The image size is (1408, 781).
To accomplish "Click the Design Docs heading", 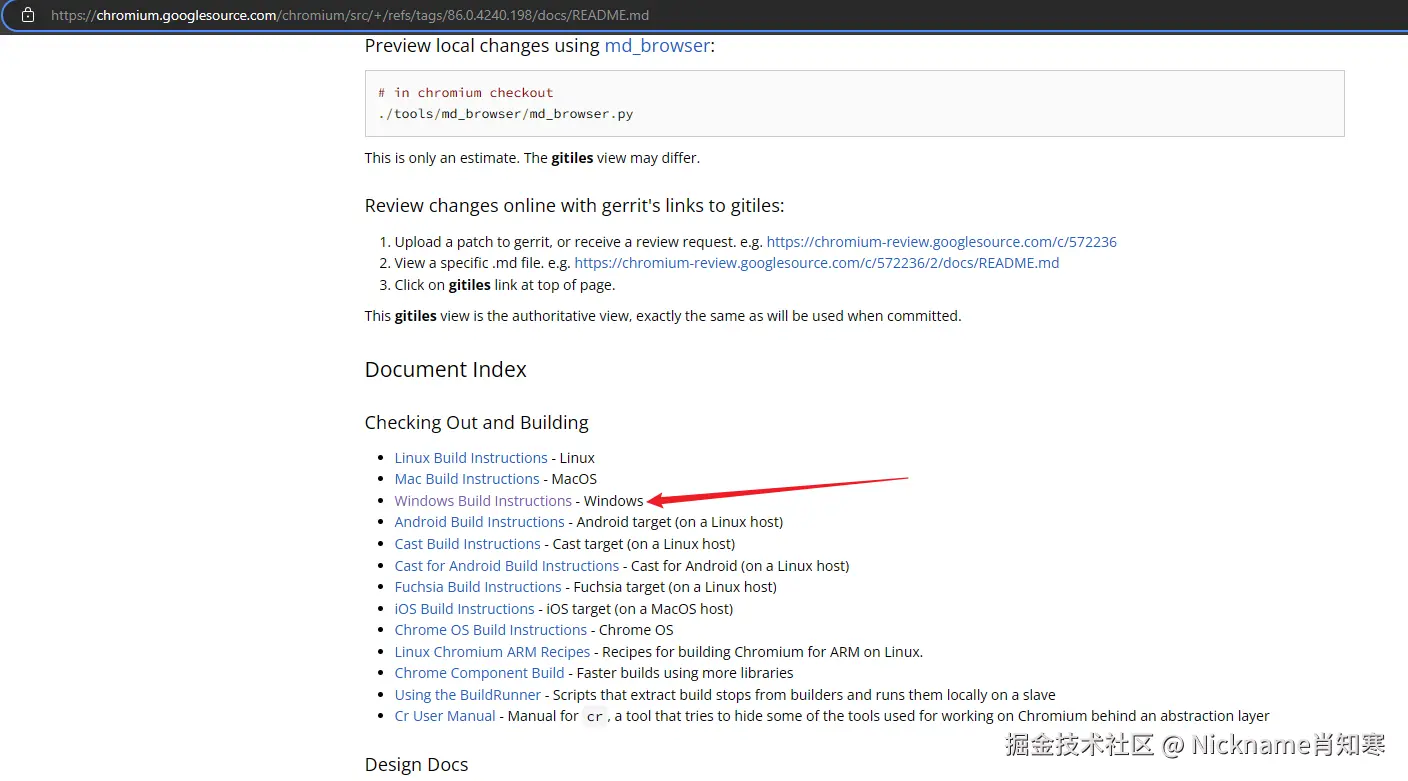I will point(416,765).
